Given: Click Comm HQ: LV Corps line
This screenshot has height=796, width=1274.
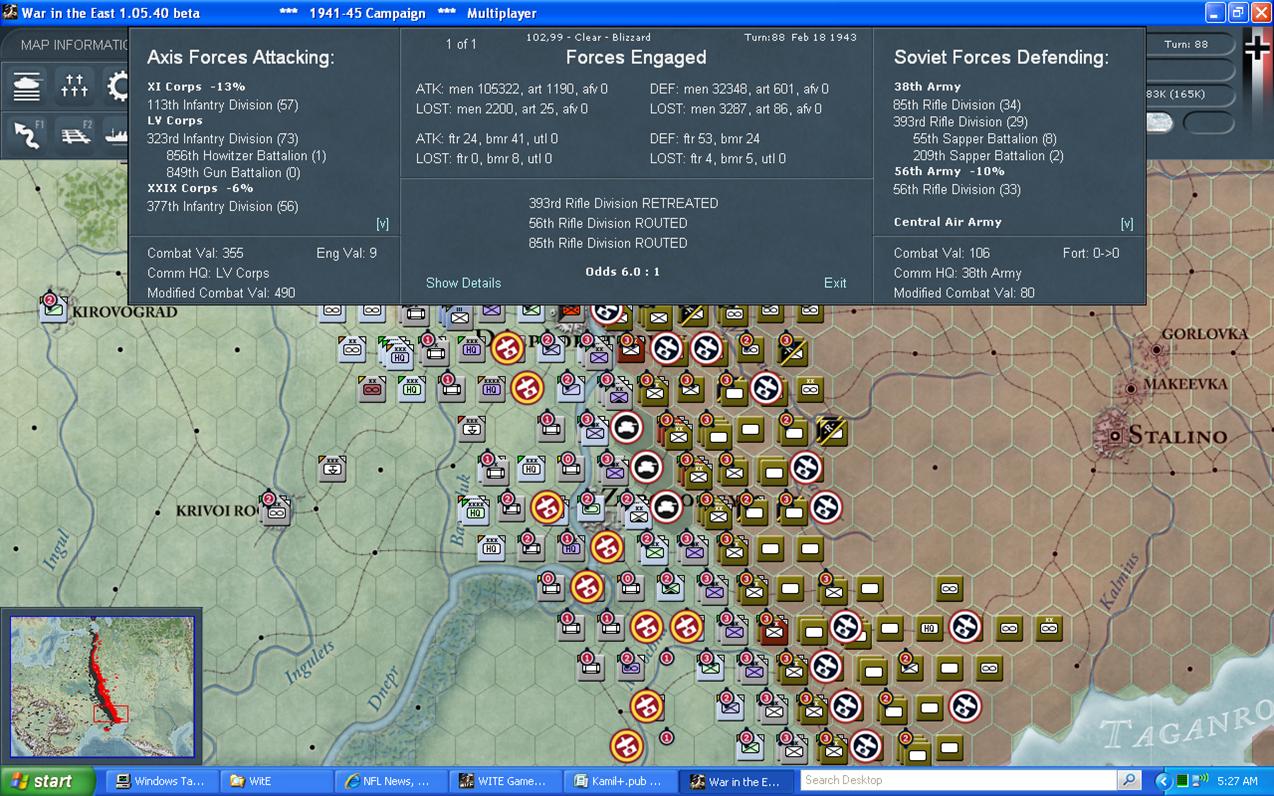Looking at the screenshot, I should 208,273.
